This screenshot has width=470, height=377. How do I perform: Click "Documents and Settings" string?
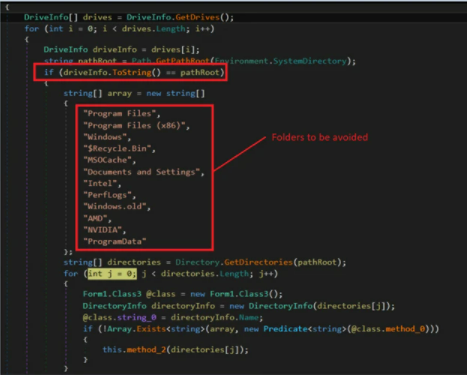[x=142, y=172]
